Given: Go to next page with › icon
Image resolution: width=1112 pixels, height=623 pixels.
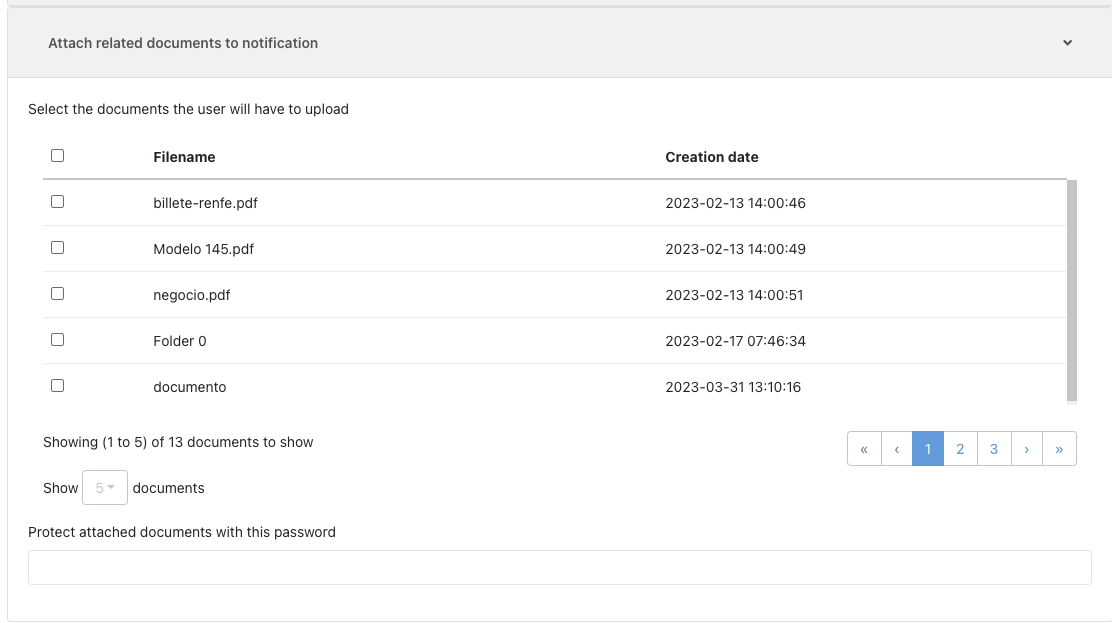Looking at the screenshot, I should pyautogui.click(x=1026, y=449).
